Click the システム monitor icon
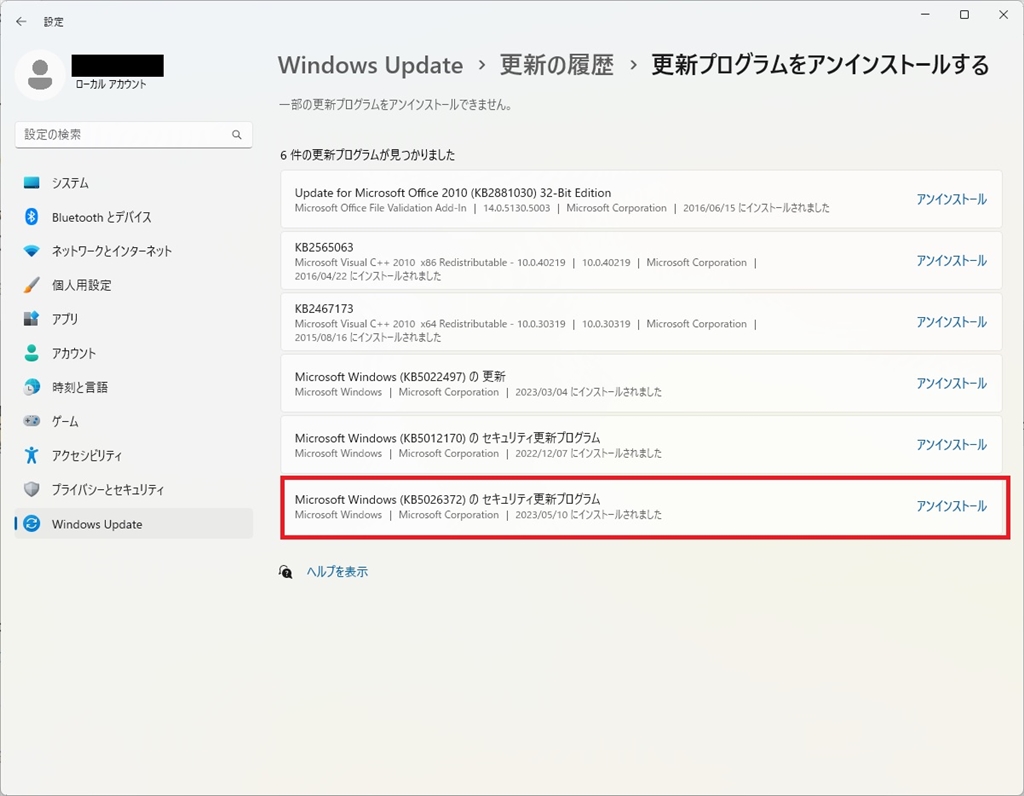Image resolution: width=1024 pixels, height=796 pixels. (x=31, y=183)
